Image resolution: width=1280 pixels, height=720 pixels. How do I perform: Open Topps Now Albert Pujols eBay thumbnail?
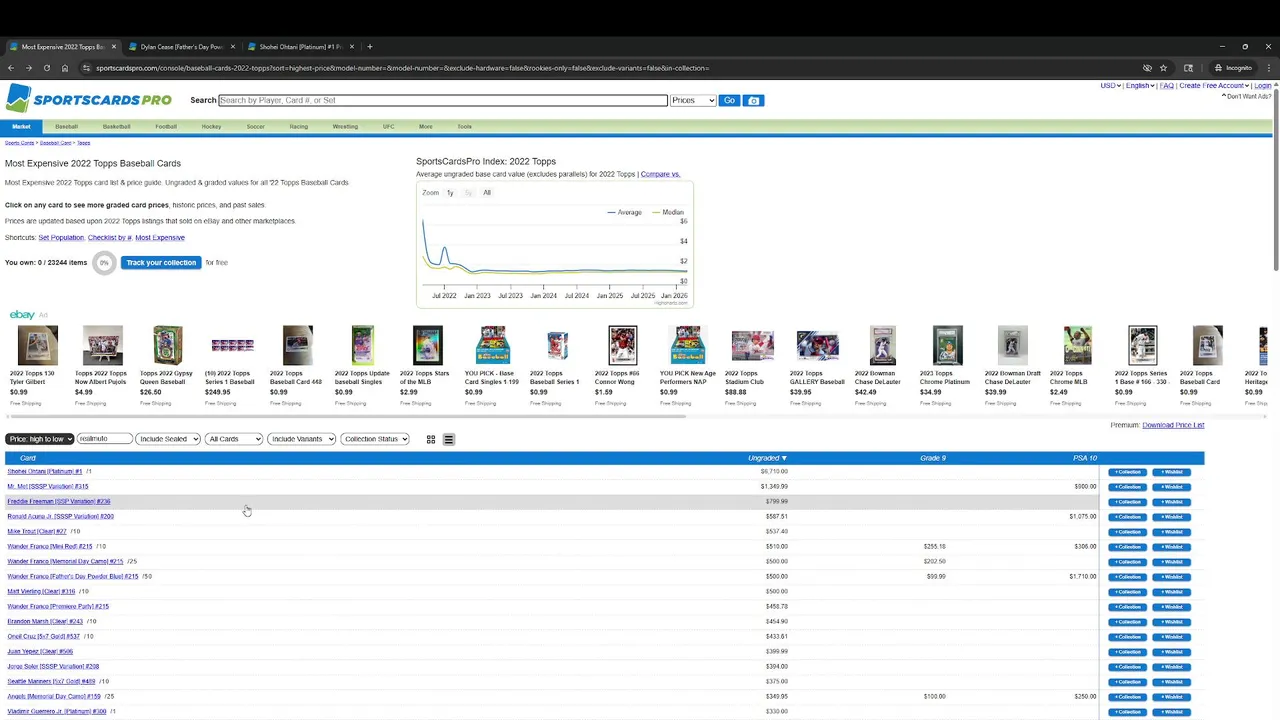coord(102,345)
